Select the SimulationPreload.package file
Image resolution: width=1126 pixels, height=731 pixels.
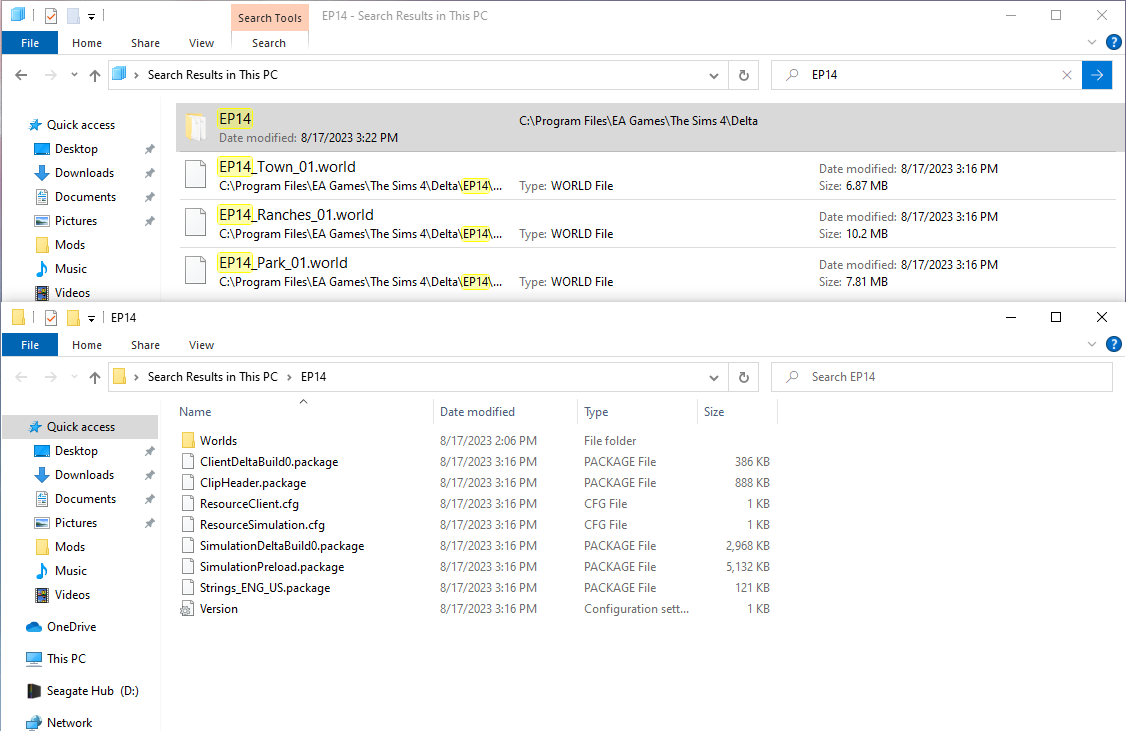pyautogui.click(x=271, y=567)
